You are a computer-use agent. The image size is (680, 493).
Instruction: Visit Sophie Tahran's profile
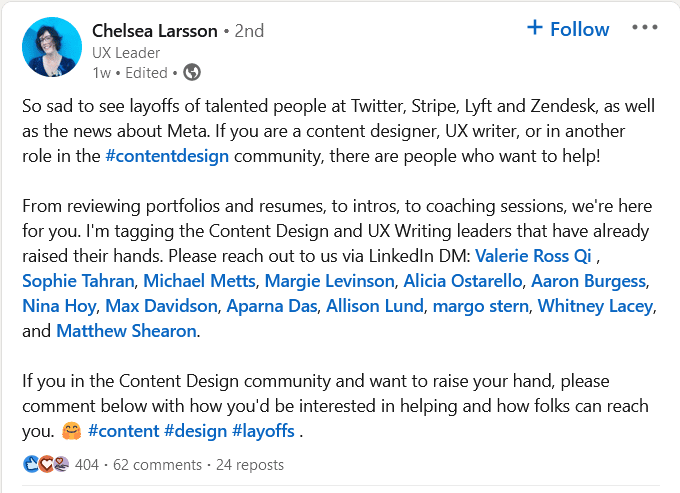point(78,281)
